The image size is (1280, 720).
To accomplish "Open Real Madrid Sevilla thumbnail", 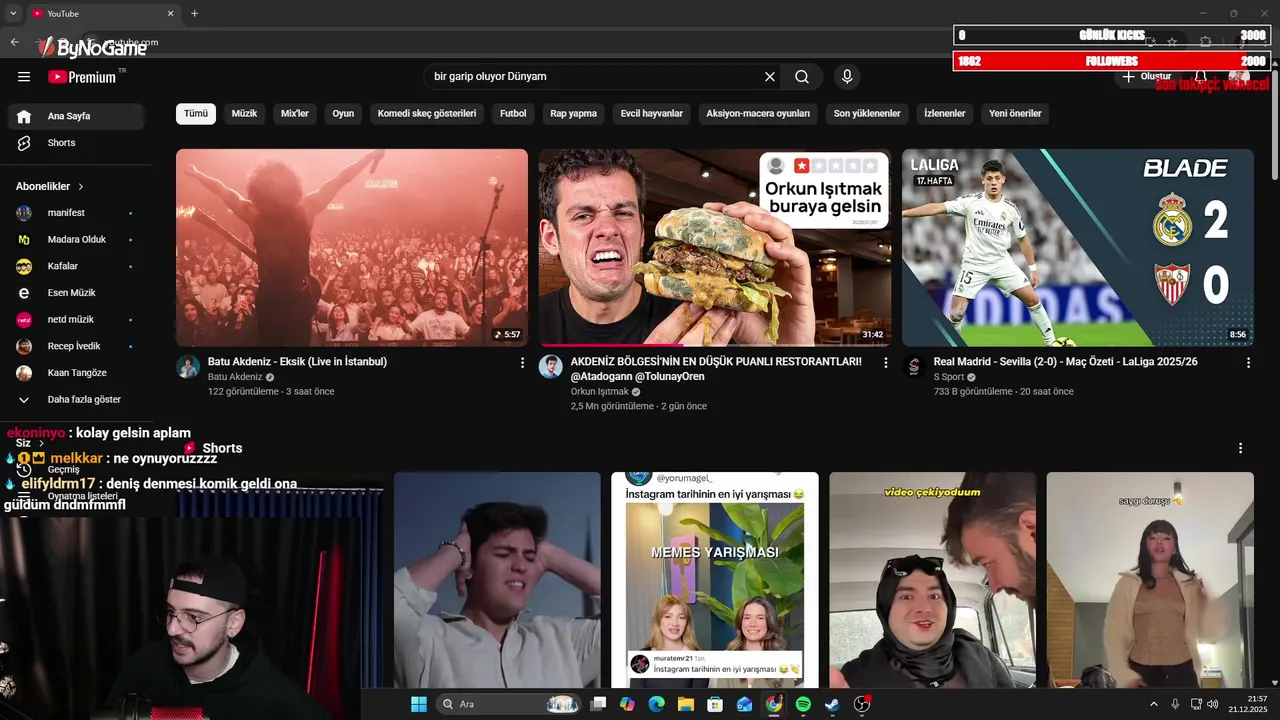I will click(1078, 248).
